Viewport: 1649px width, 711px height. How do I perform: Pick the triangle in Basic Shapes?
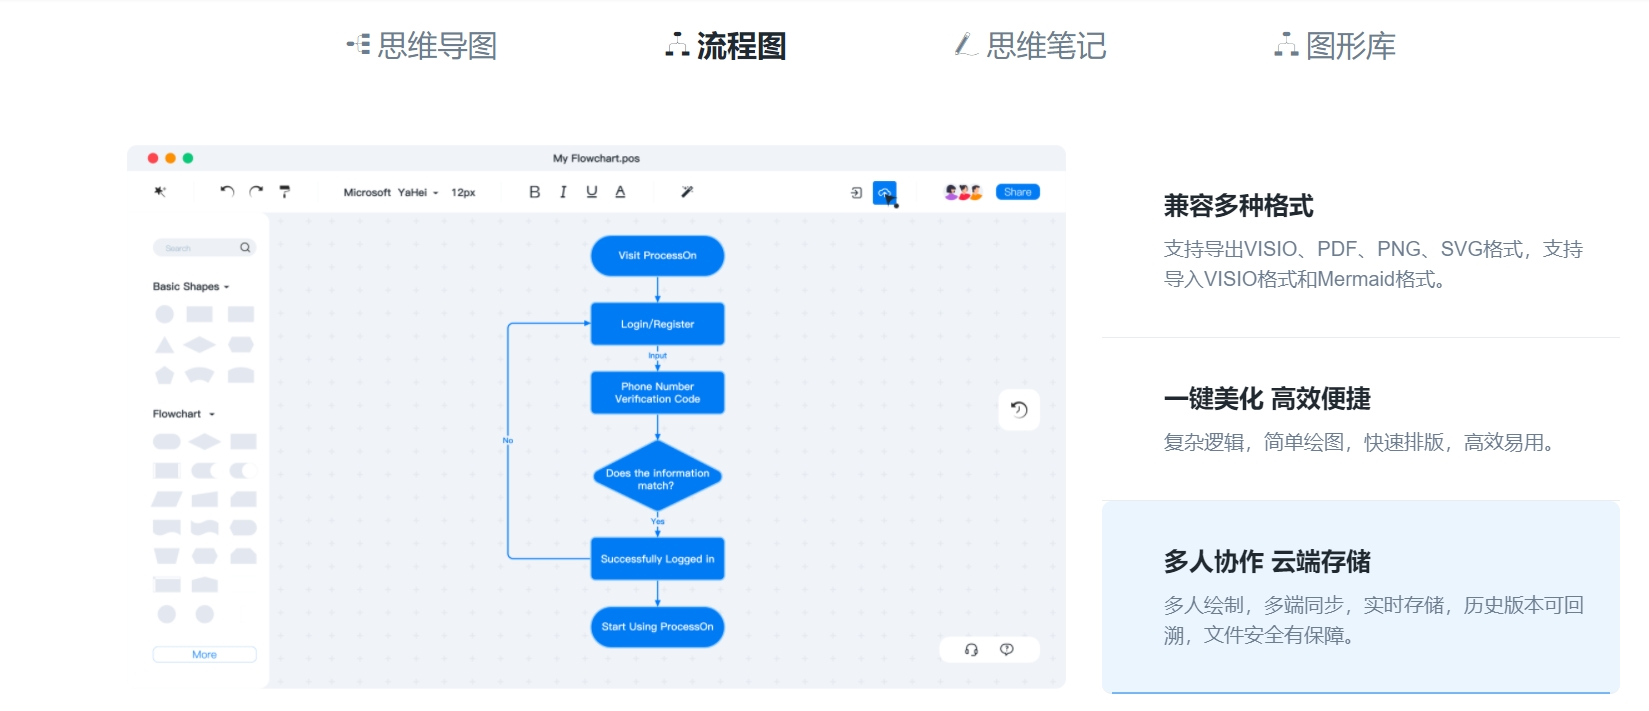pos(164,345)
